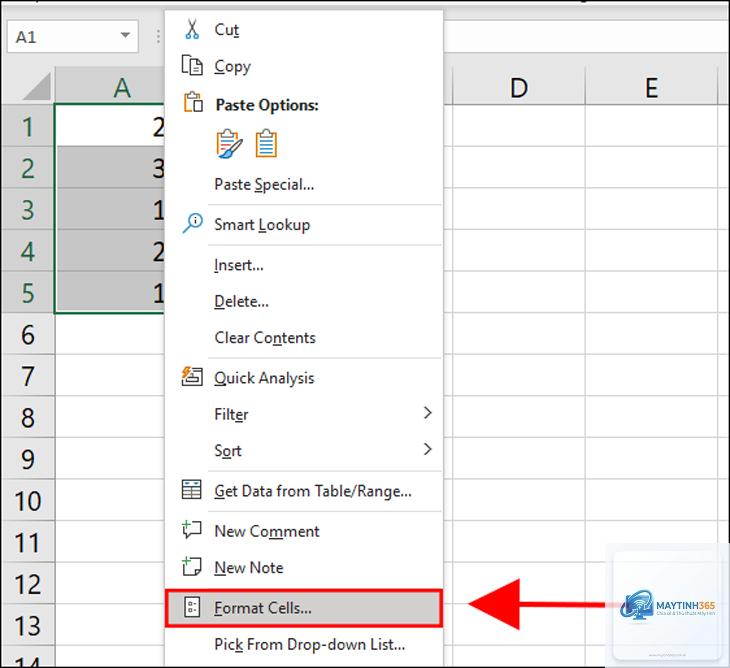Select row 8 header
This screenshot has height=668, width=730.
pos(28,417)
